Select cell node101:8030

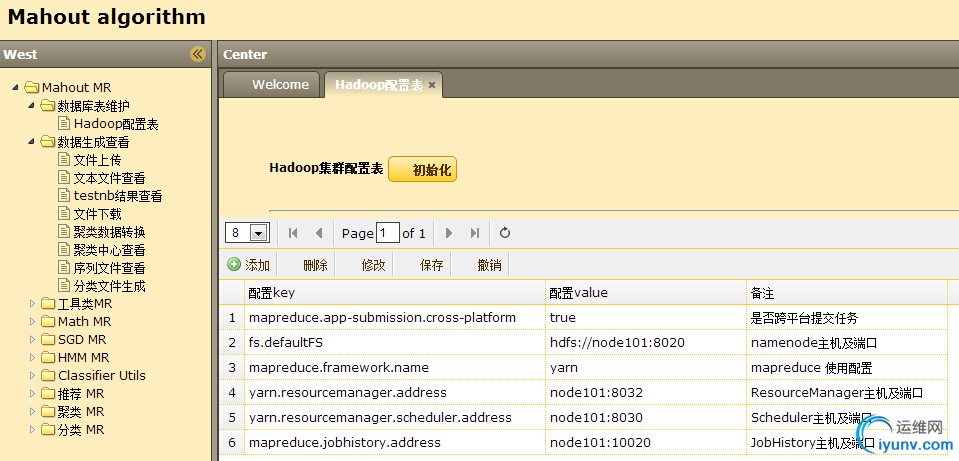coord(646,418)
